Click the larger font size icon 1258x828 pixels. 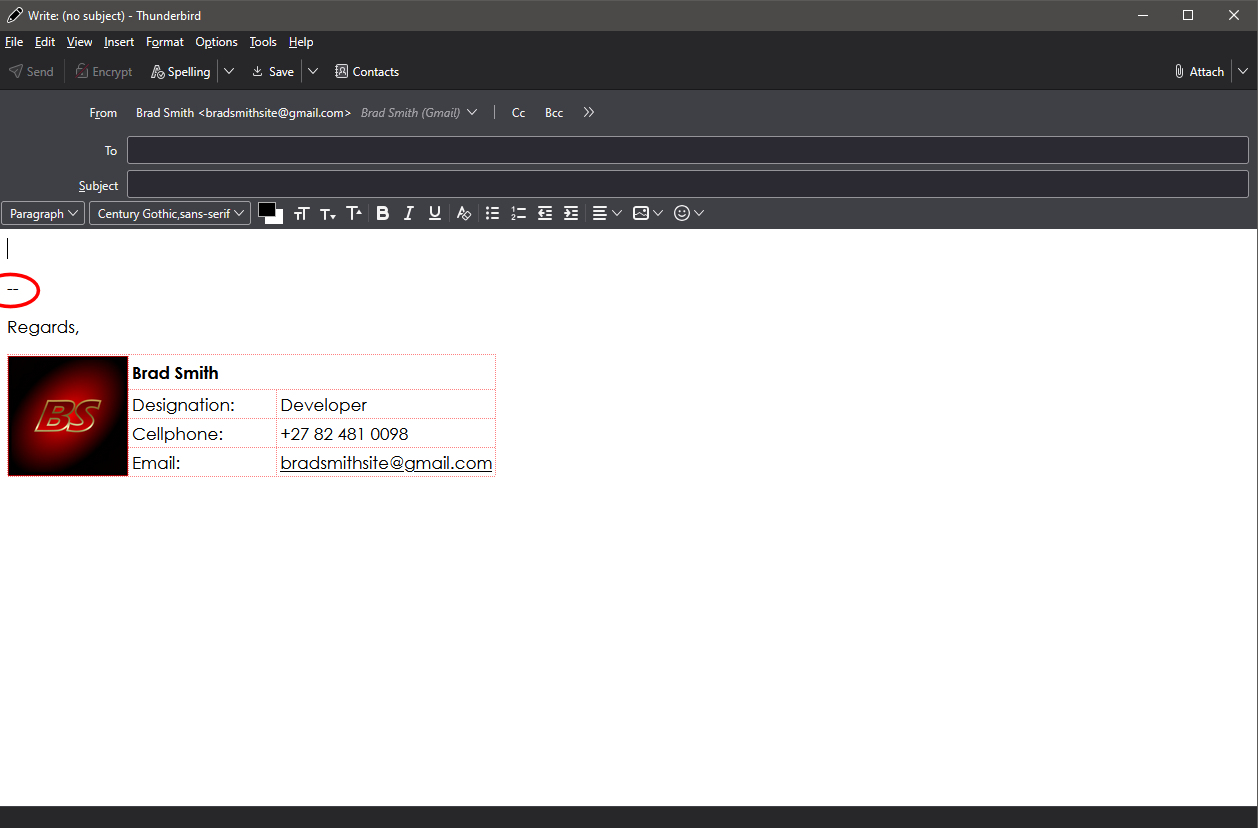[354, 213]
